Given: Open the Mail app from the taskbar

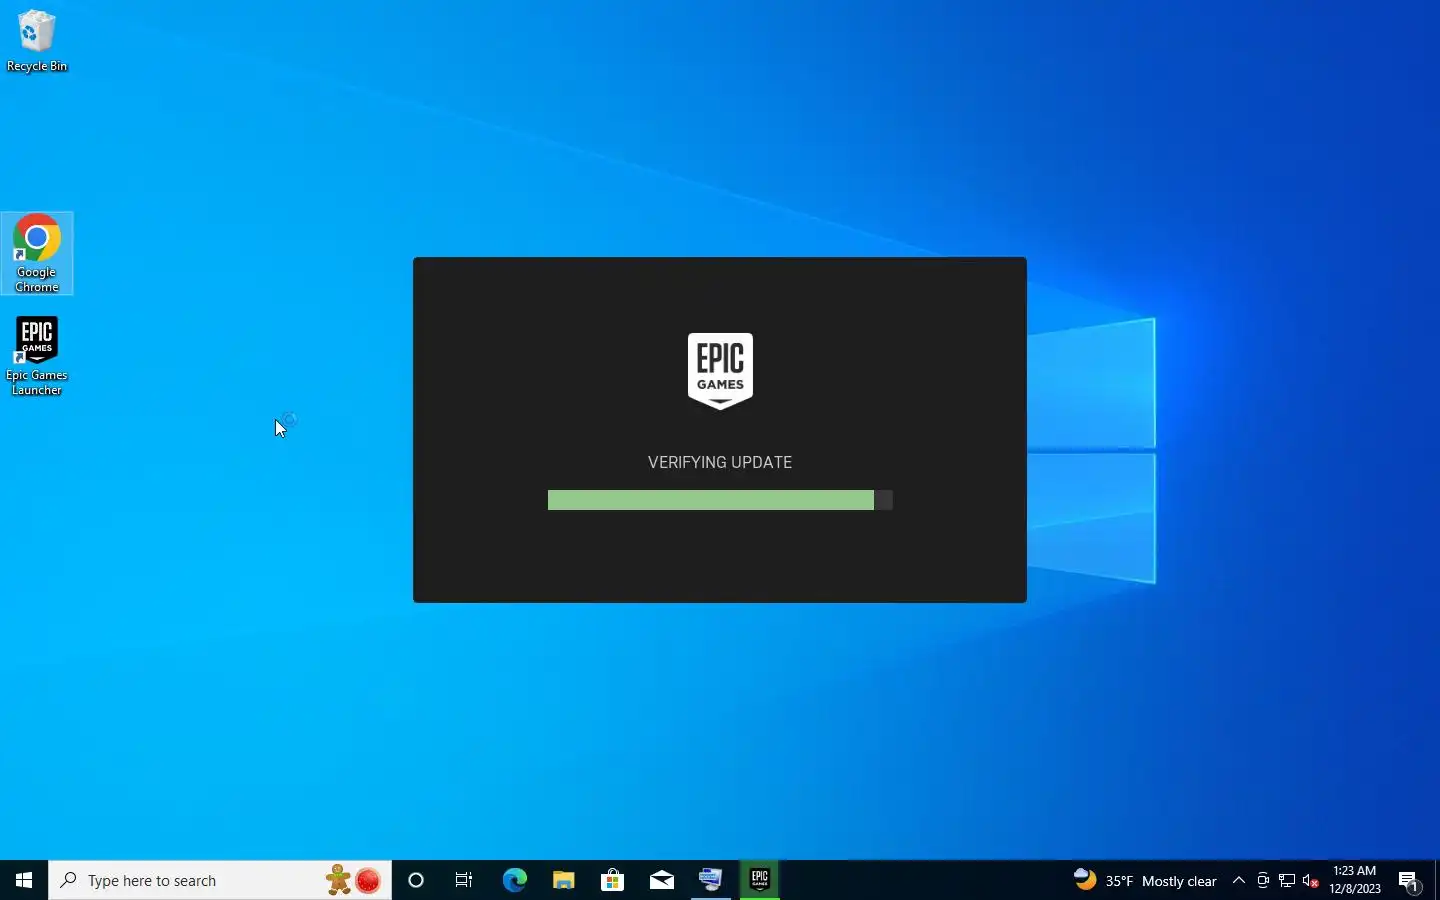Looking at the screenshot, I should tap(662, 880).
